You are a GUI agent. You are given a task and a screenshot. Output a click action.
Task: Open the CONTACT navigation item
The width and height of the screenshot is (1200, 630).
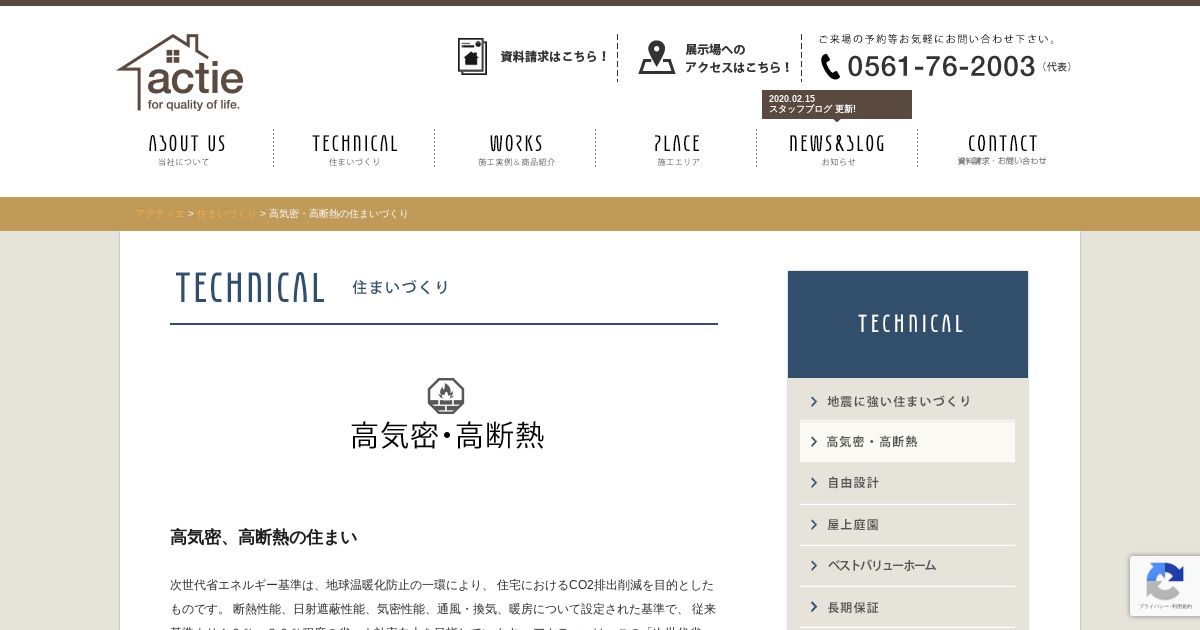coord(1002,148)
